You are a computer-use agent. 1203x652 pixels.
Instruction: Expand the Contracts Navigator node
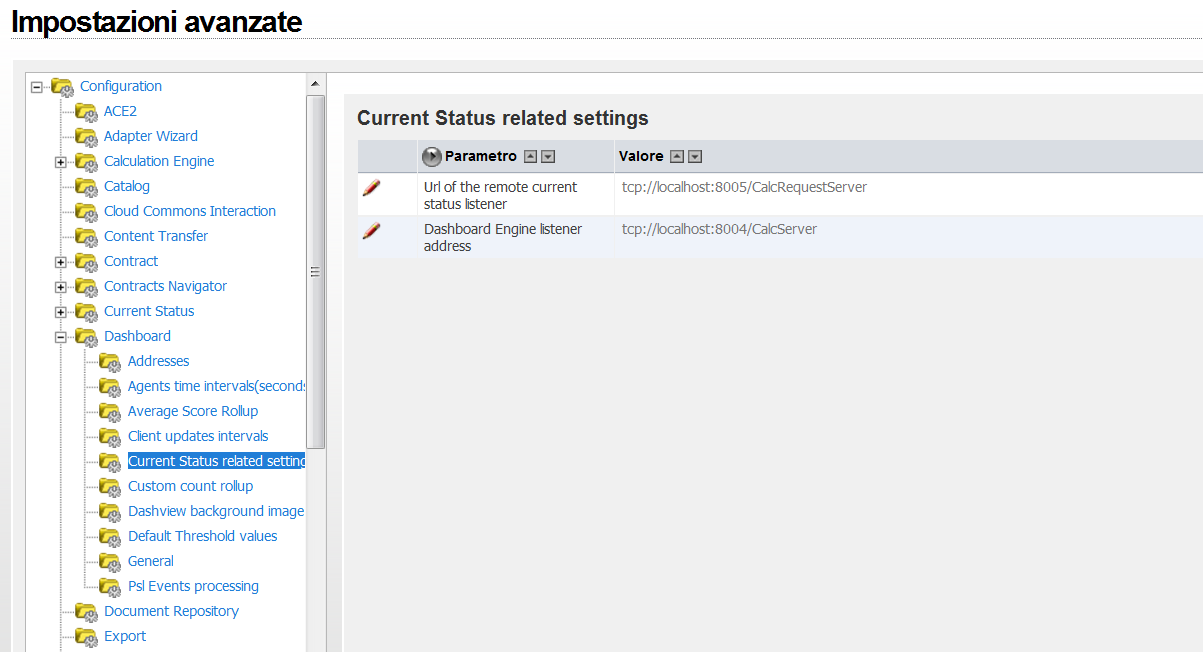click(x=61, y=287)
